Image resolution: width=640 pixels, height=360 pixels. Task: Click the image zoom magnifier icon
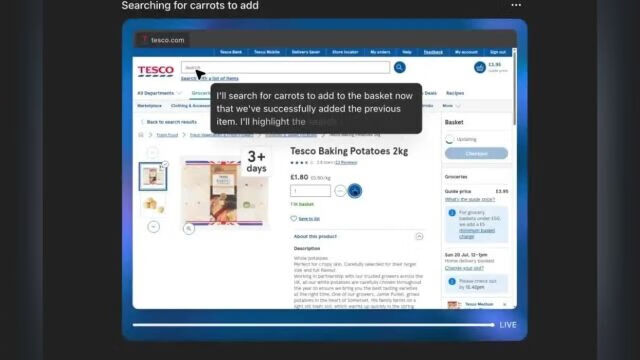(x=189, y=229)
